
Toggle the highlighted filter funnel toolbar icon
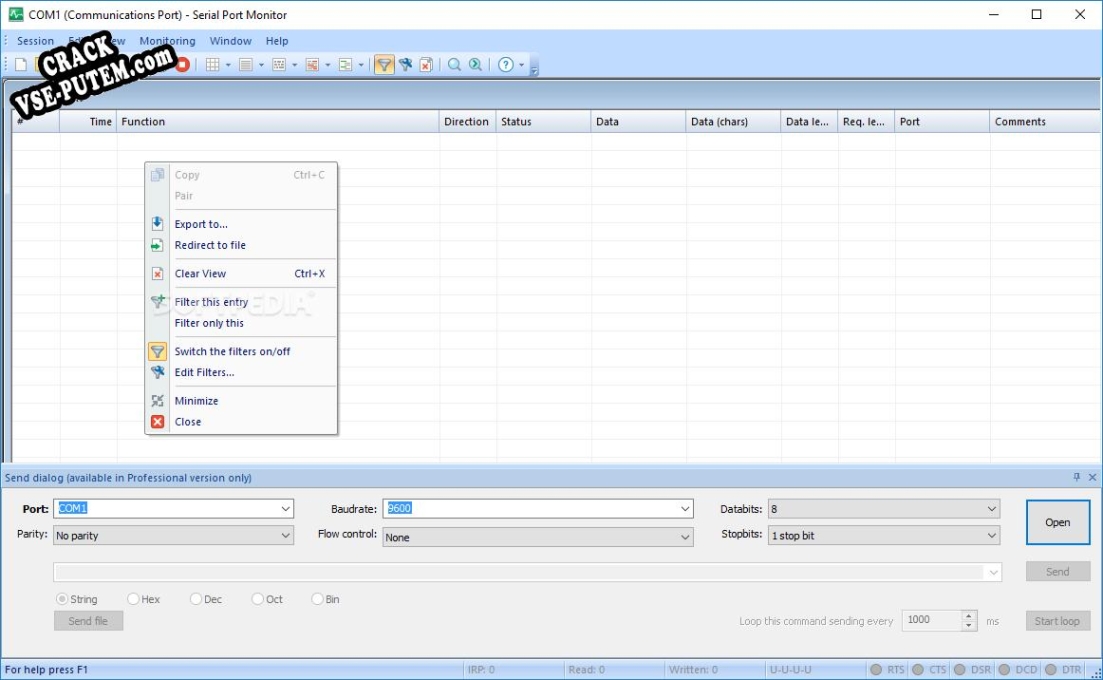pos(384,65)
